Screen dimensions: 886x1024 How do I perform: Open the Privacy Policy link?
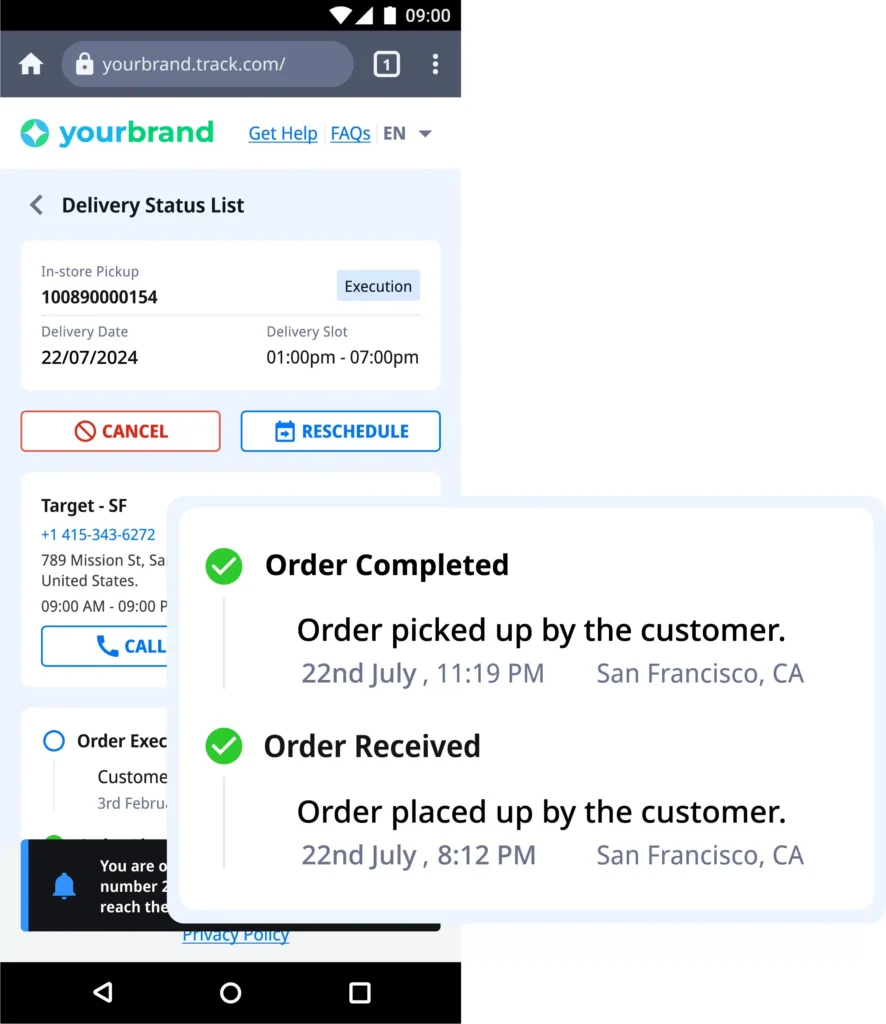point(236,937)
